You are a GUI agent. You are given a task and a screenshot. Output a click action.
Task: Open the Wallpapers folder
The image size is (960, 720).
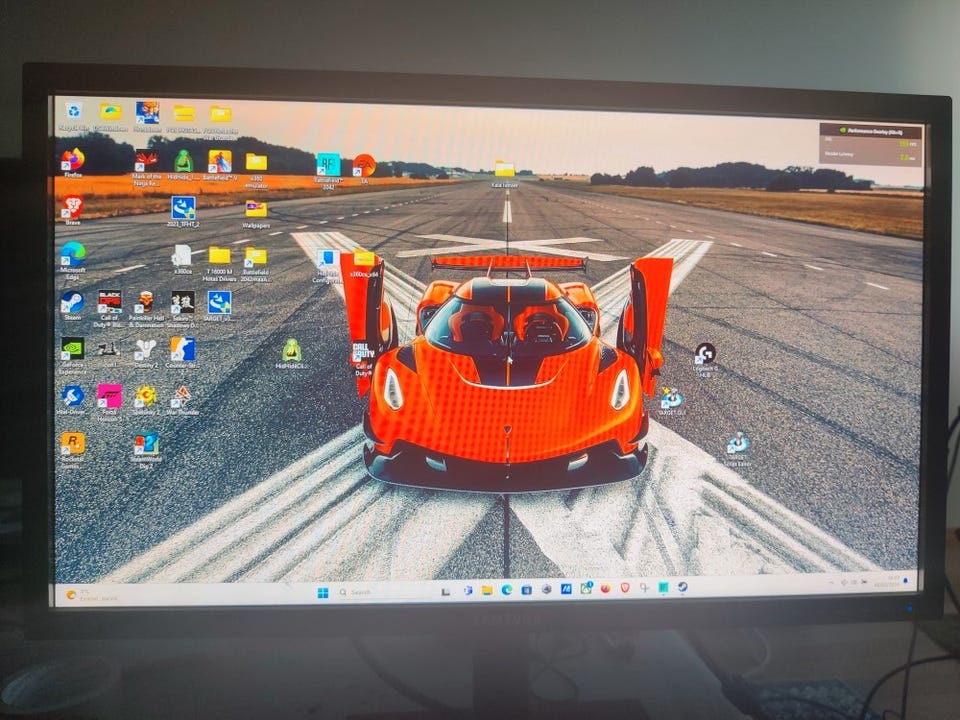pos(256,214)
